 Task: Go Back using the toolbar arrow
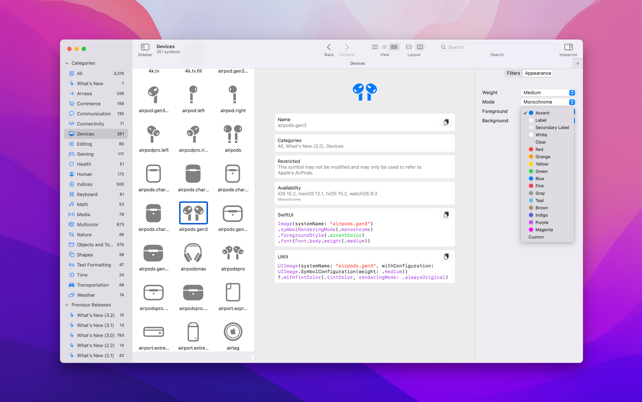[x=329, y=47]
